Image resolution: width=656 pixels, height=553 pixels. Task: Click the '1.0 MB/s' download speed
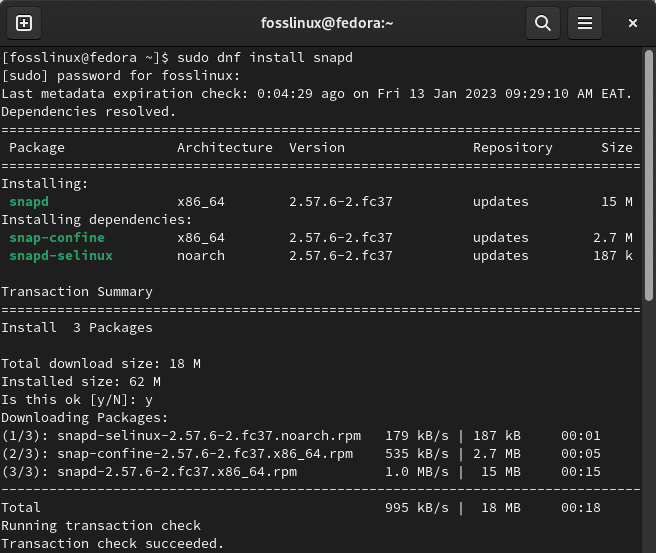point(417,471)
